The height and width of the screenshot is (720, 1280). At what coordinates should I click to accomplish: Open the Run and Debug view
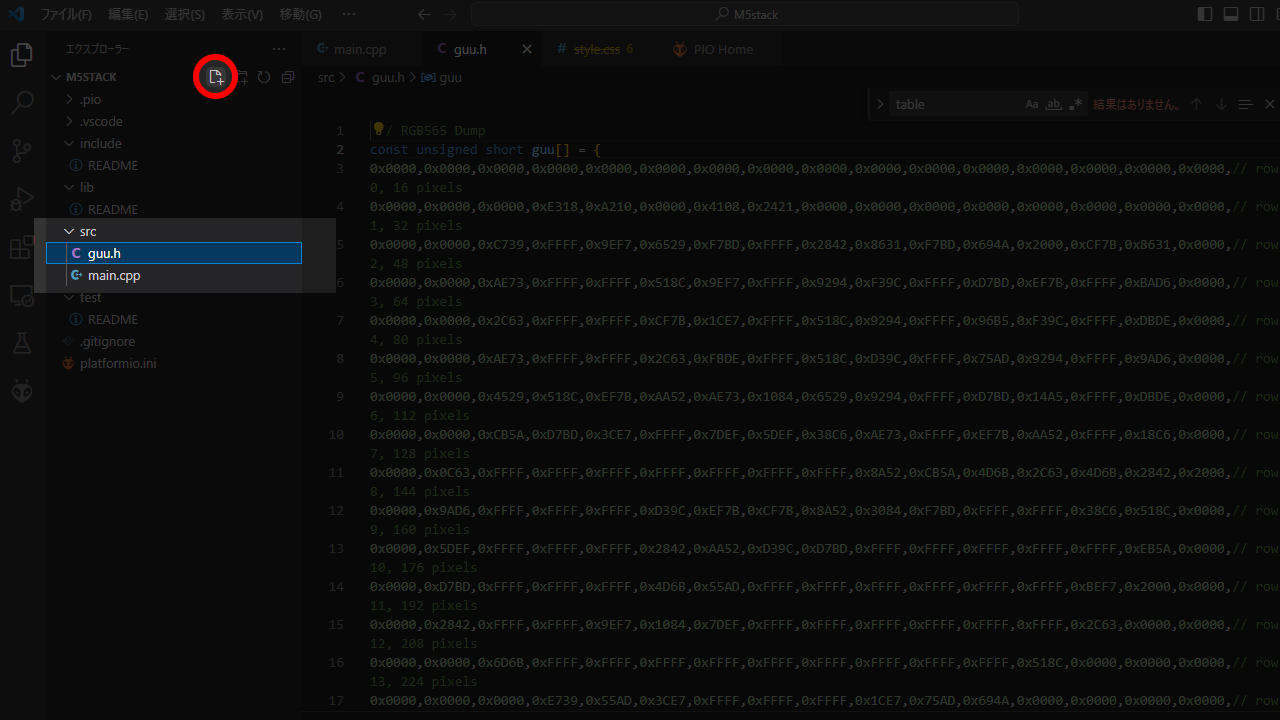coord(21,199)
